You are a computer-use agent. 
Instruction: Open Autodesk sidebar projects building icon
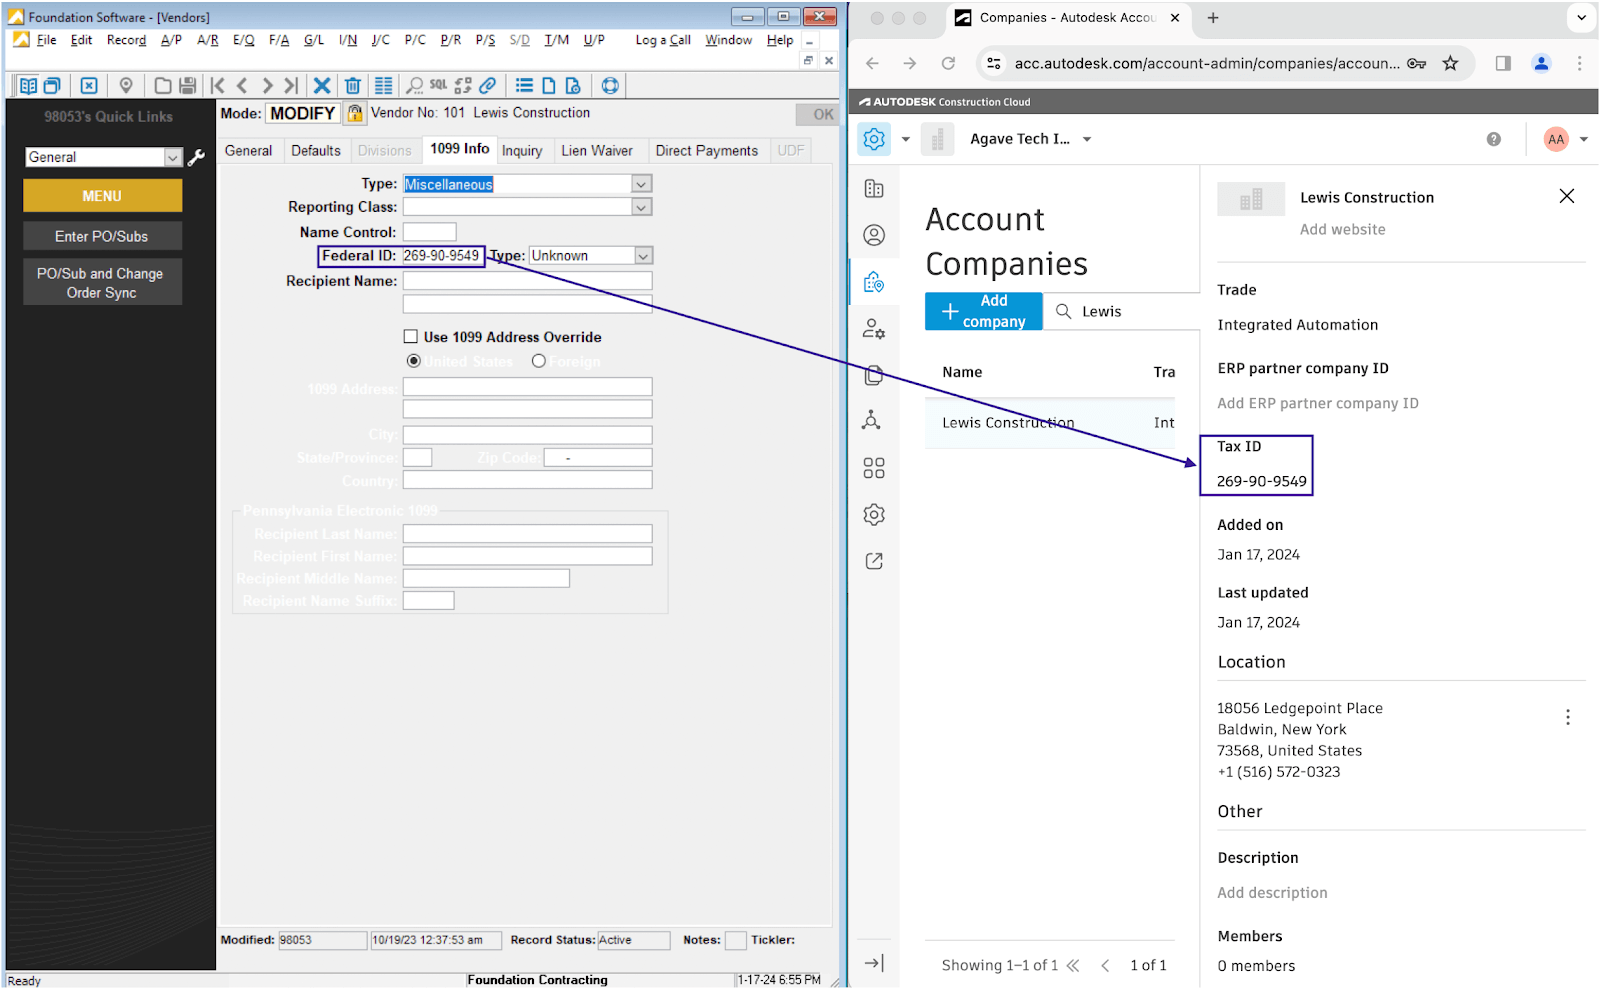tap(874, 189)
